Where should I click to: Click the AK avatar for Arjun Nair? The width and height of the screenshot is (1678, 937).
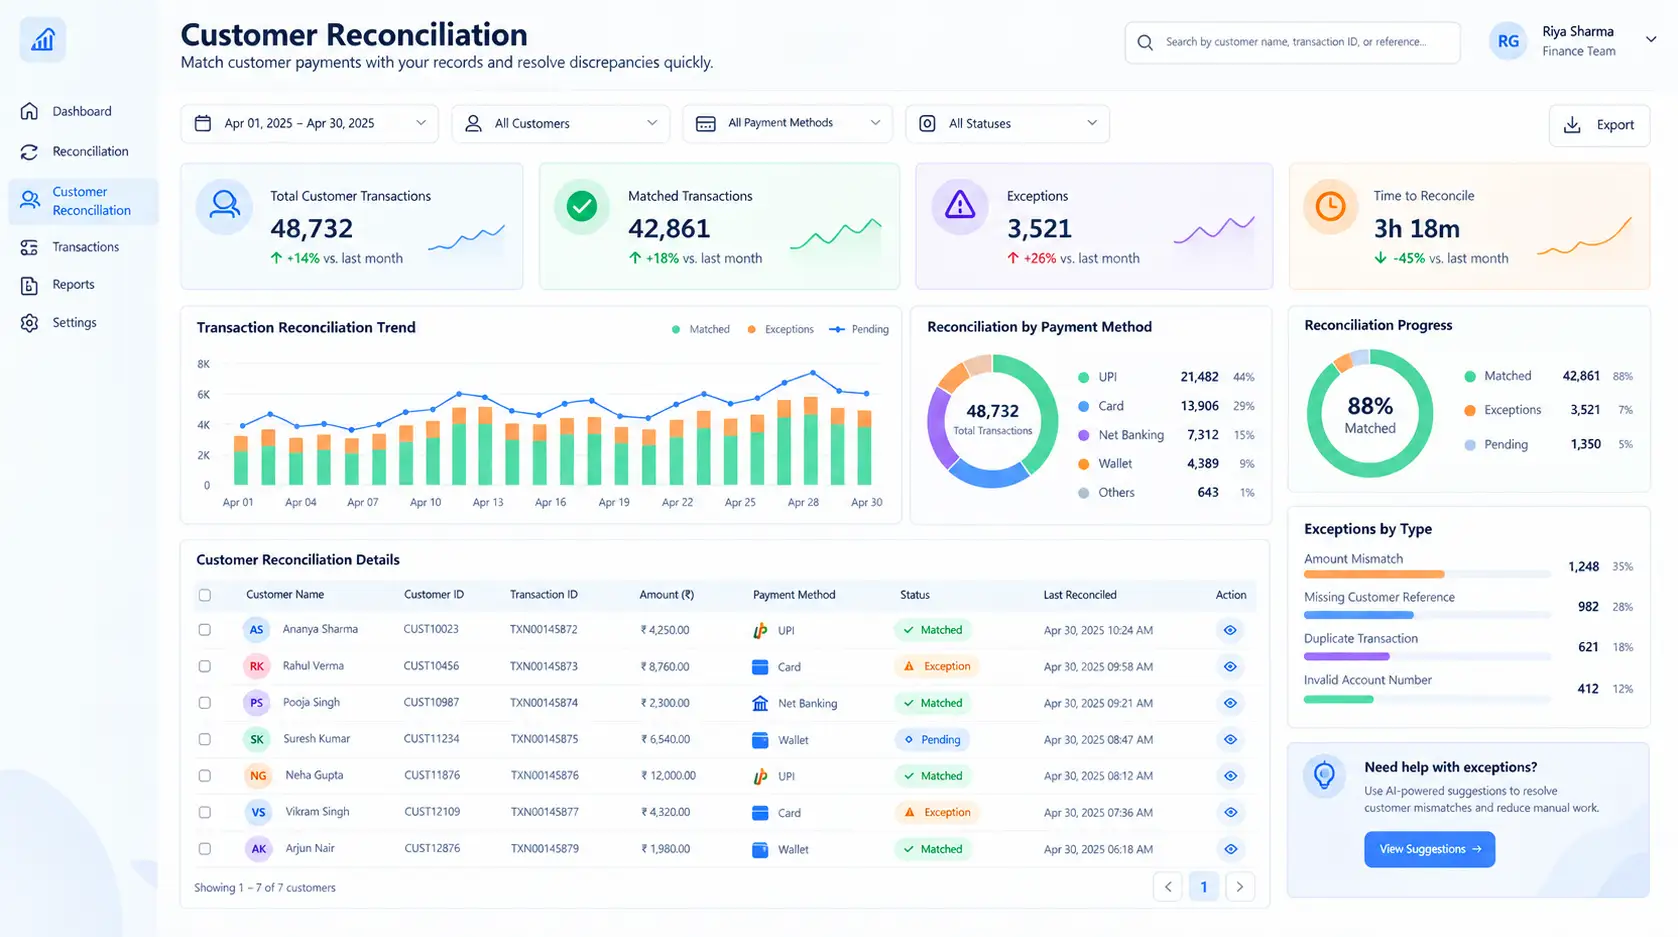258,849
